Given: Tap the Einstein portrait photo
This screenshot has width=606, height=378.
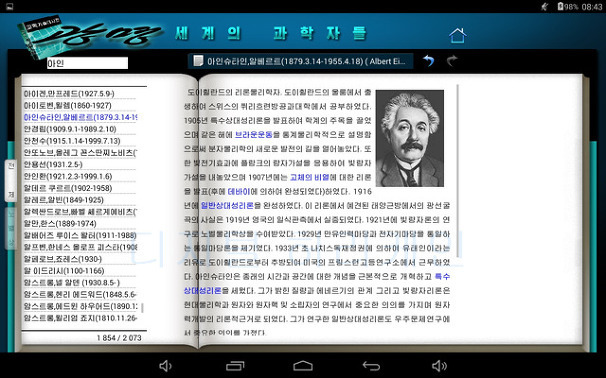Looking at the screenshot, I should (410, 138).
